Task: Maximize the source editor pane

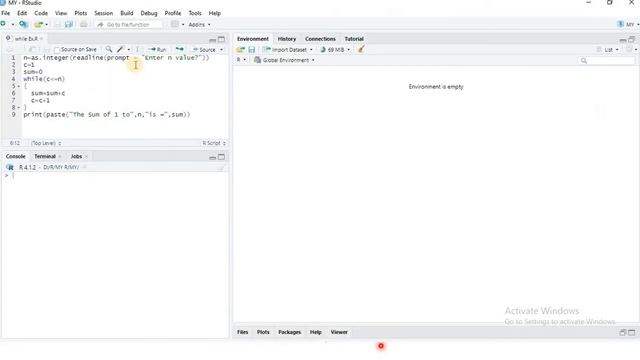Action: [221, 40]
